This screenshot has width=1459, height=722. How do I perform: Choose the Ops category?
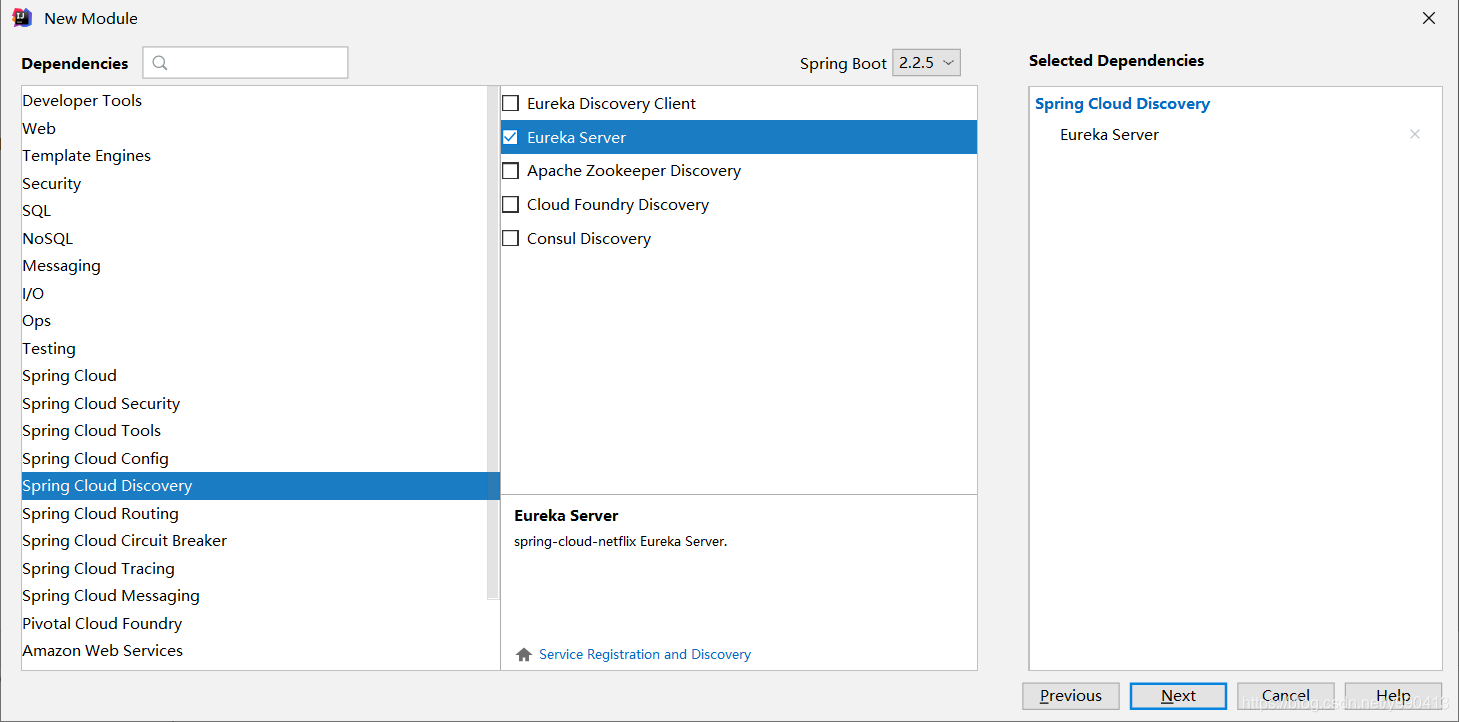click(254, 321)
